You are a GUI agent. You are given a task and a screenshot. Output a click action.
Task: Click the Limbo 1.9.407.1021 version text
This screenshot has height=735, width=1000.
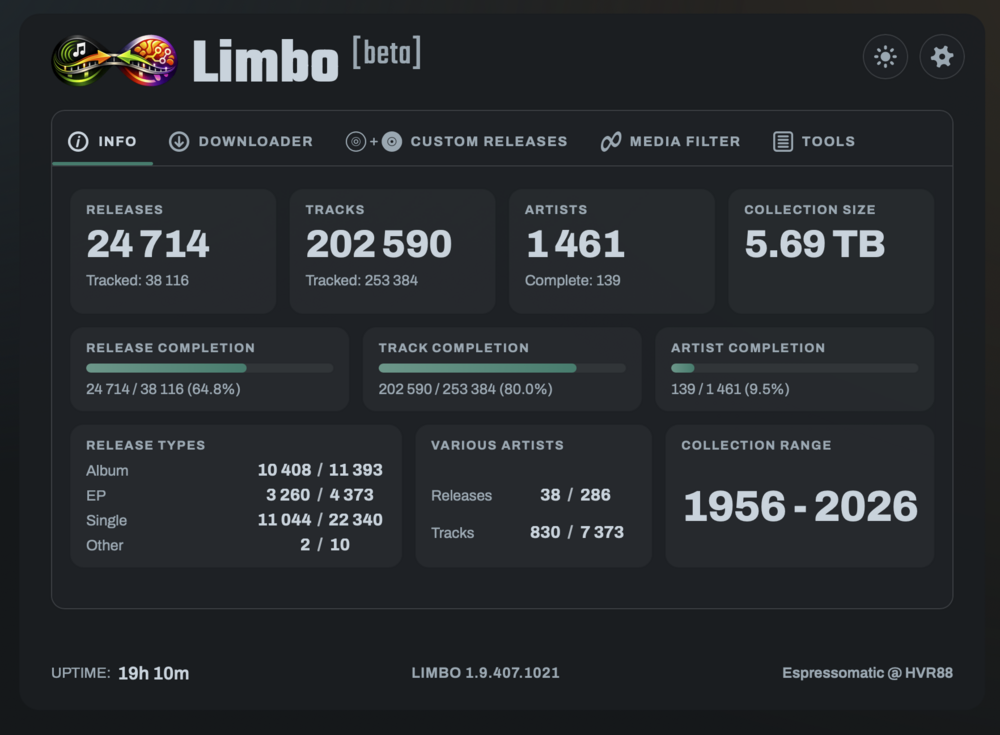click(x=485, y=673)
